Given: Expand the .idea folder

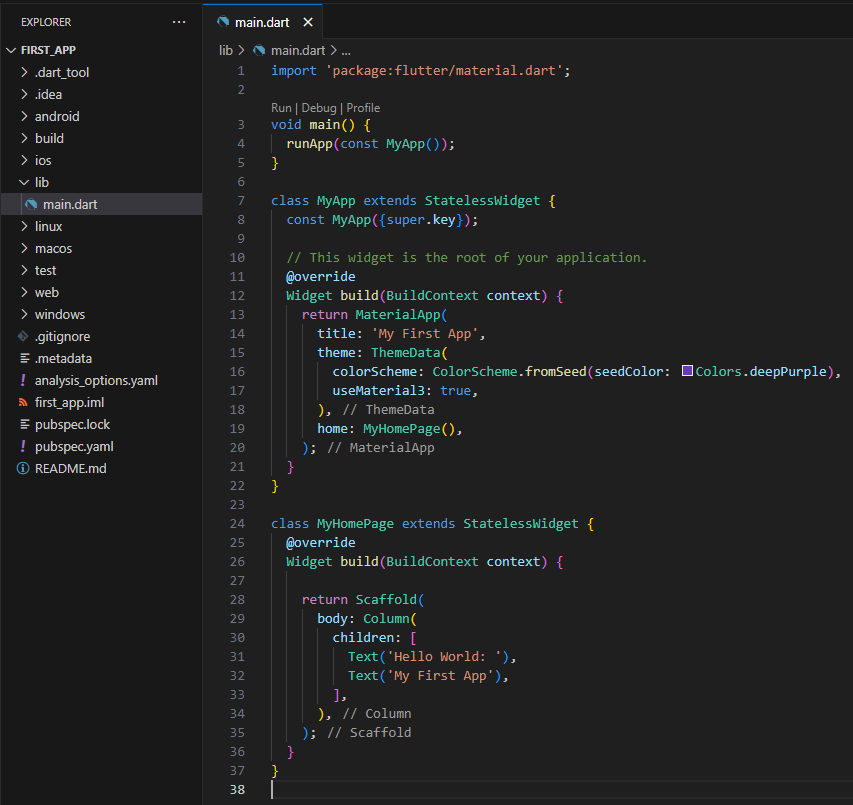Looking at the screenshot, I should (24, 94).
